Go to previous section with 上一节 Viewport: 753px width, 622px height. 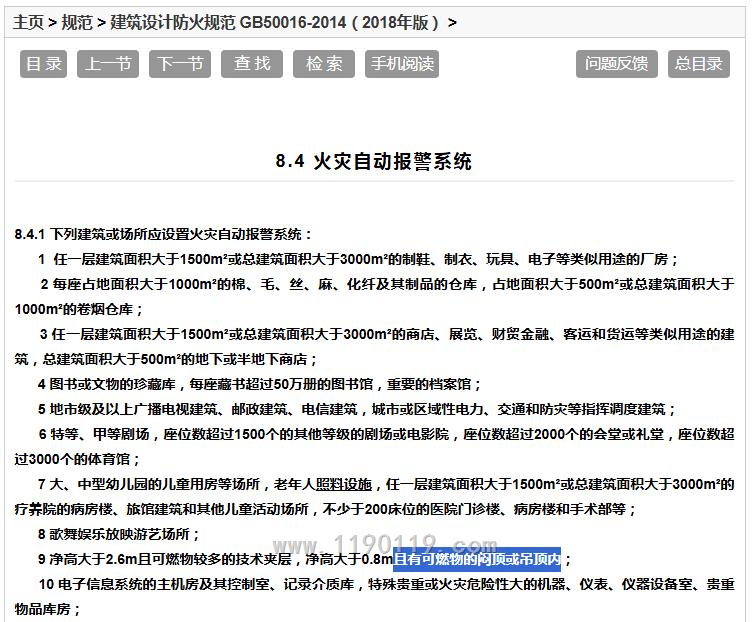(108, 64)
